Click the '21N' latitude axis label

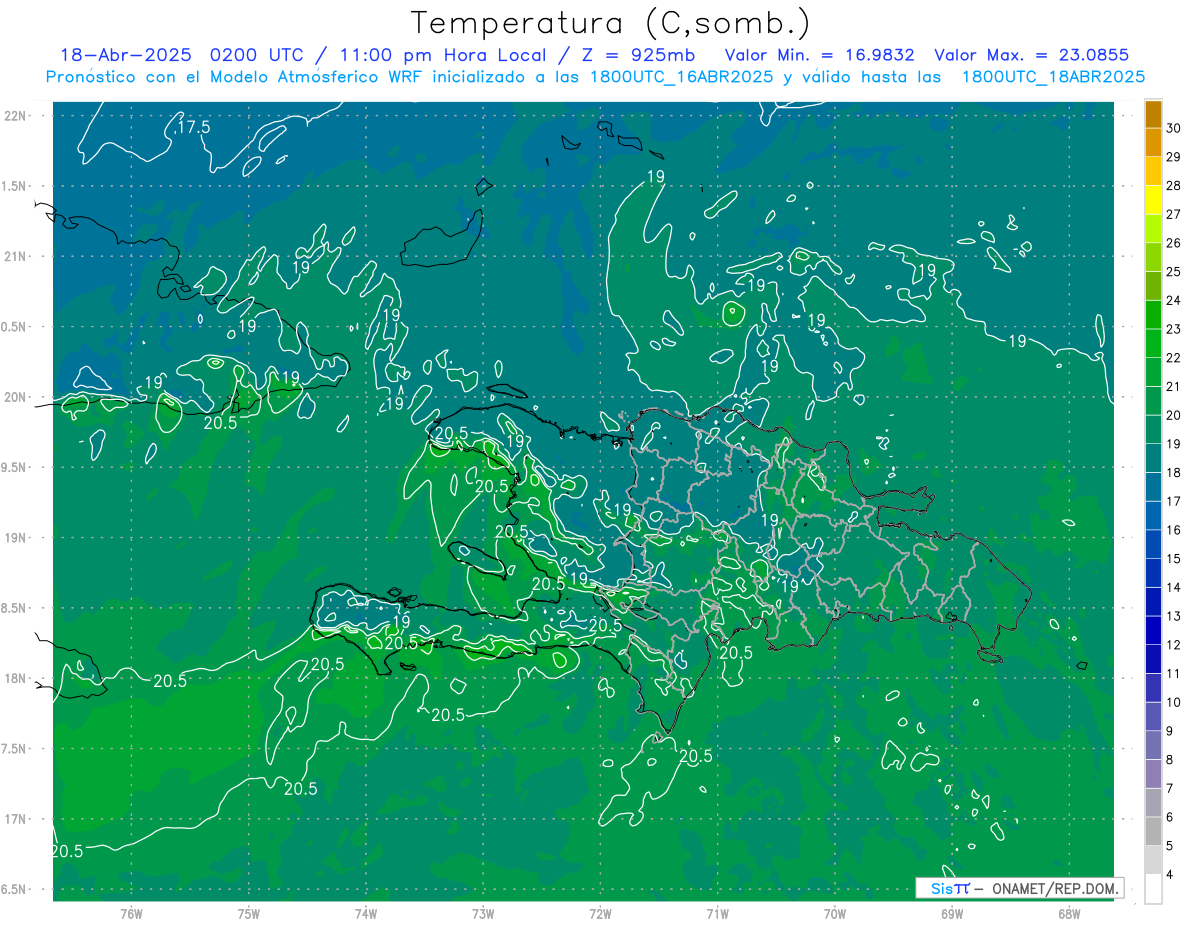[x=16, y=256]
